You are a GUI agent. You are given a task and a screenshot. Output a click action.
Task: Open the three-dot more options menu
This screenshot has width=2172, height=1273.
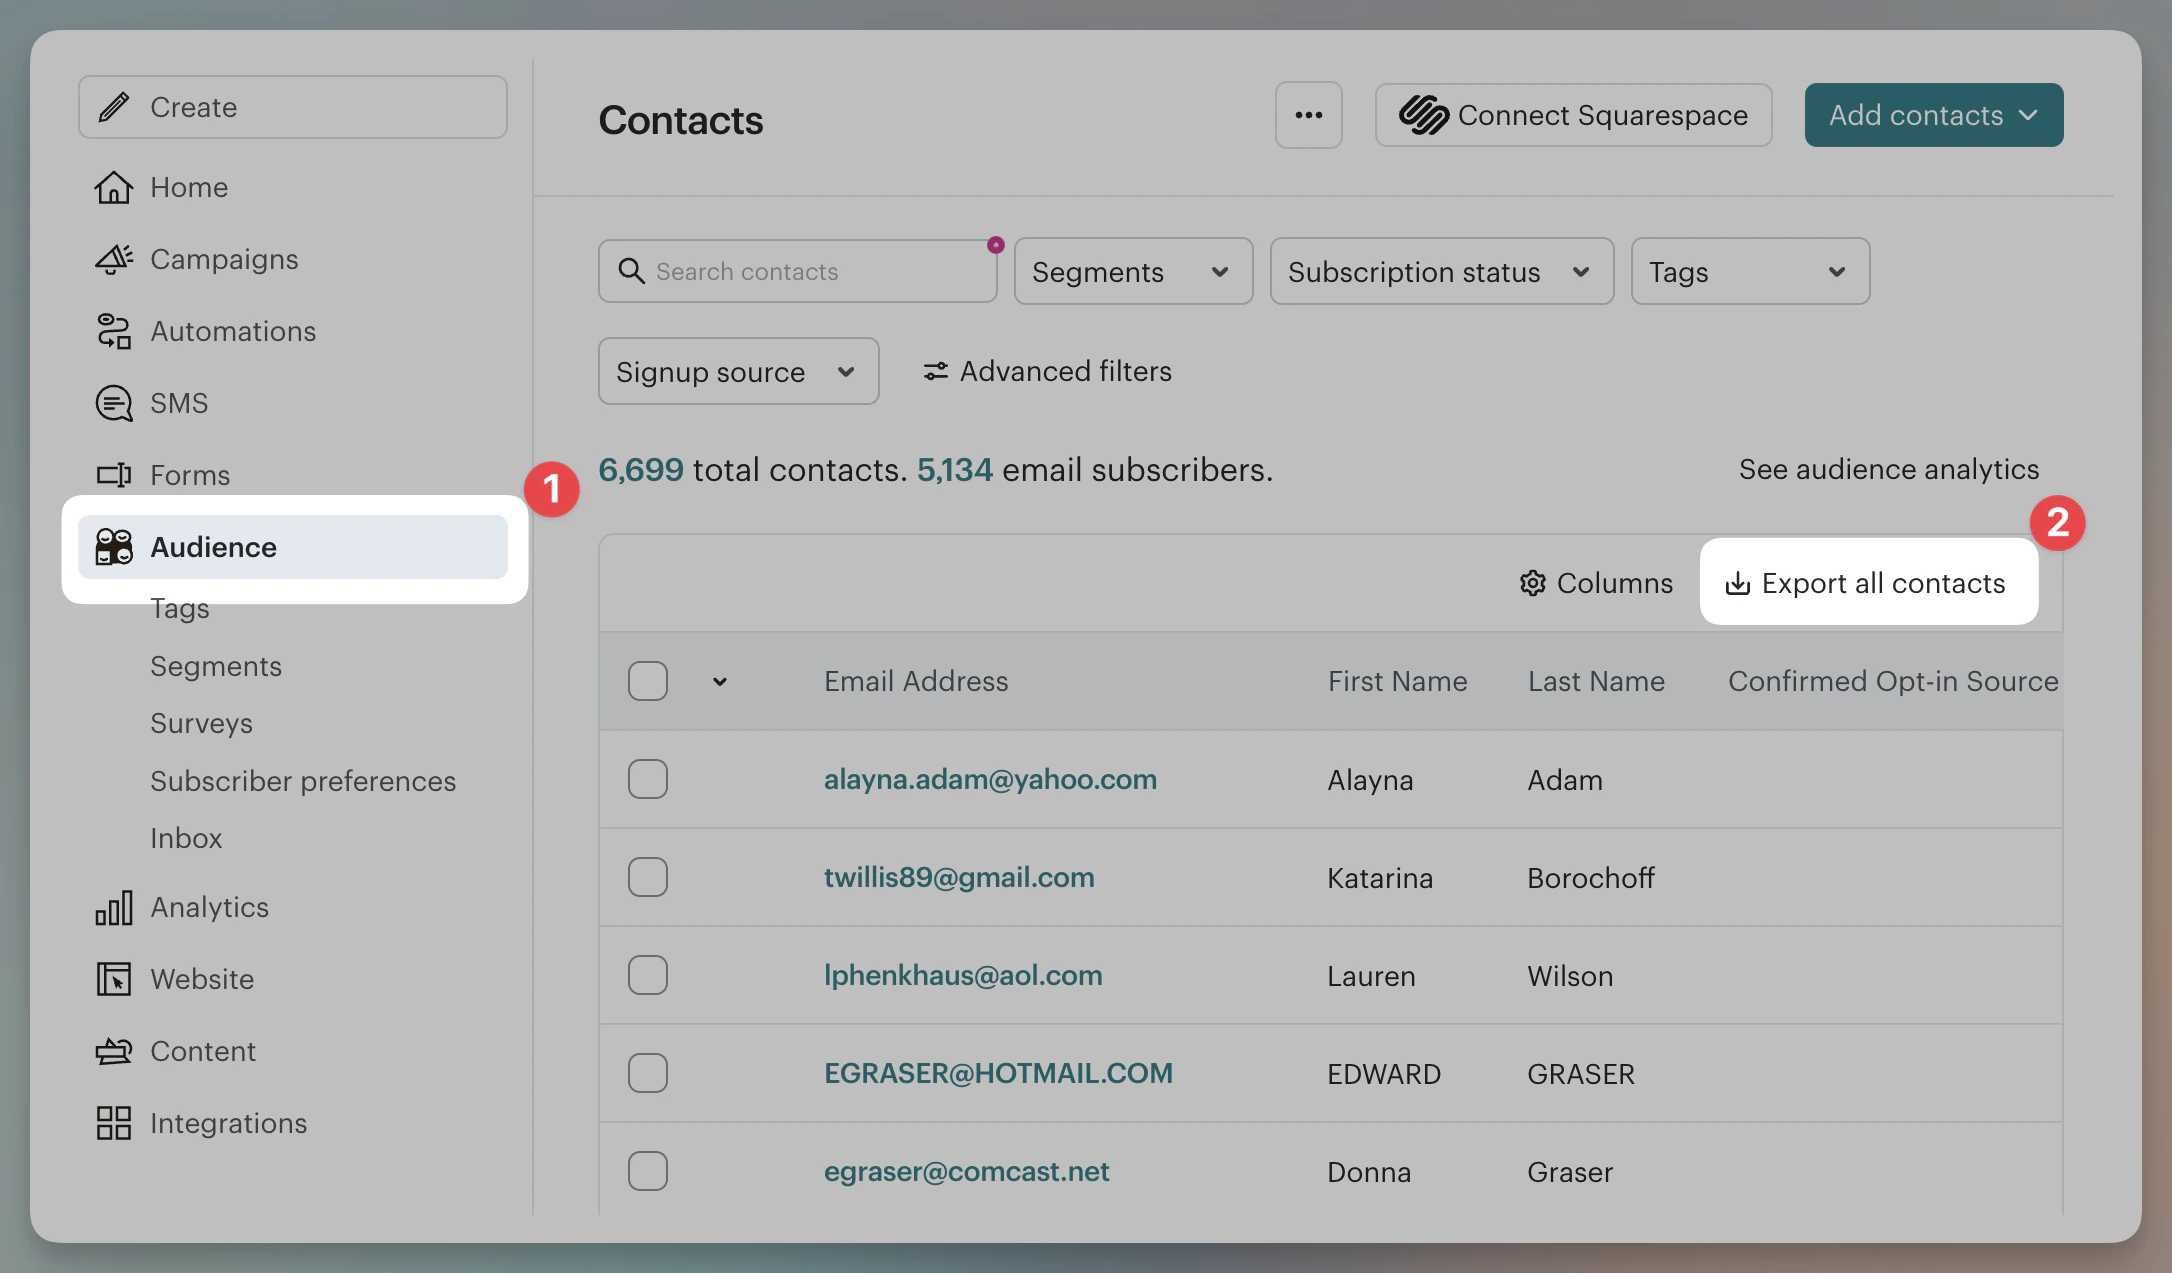(x=1309, y=115)
